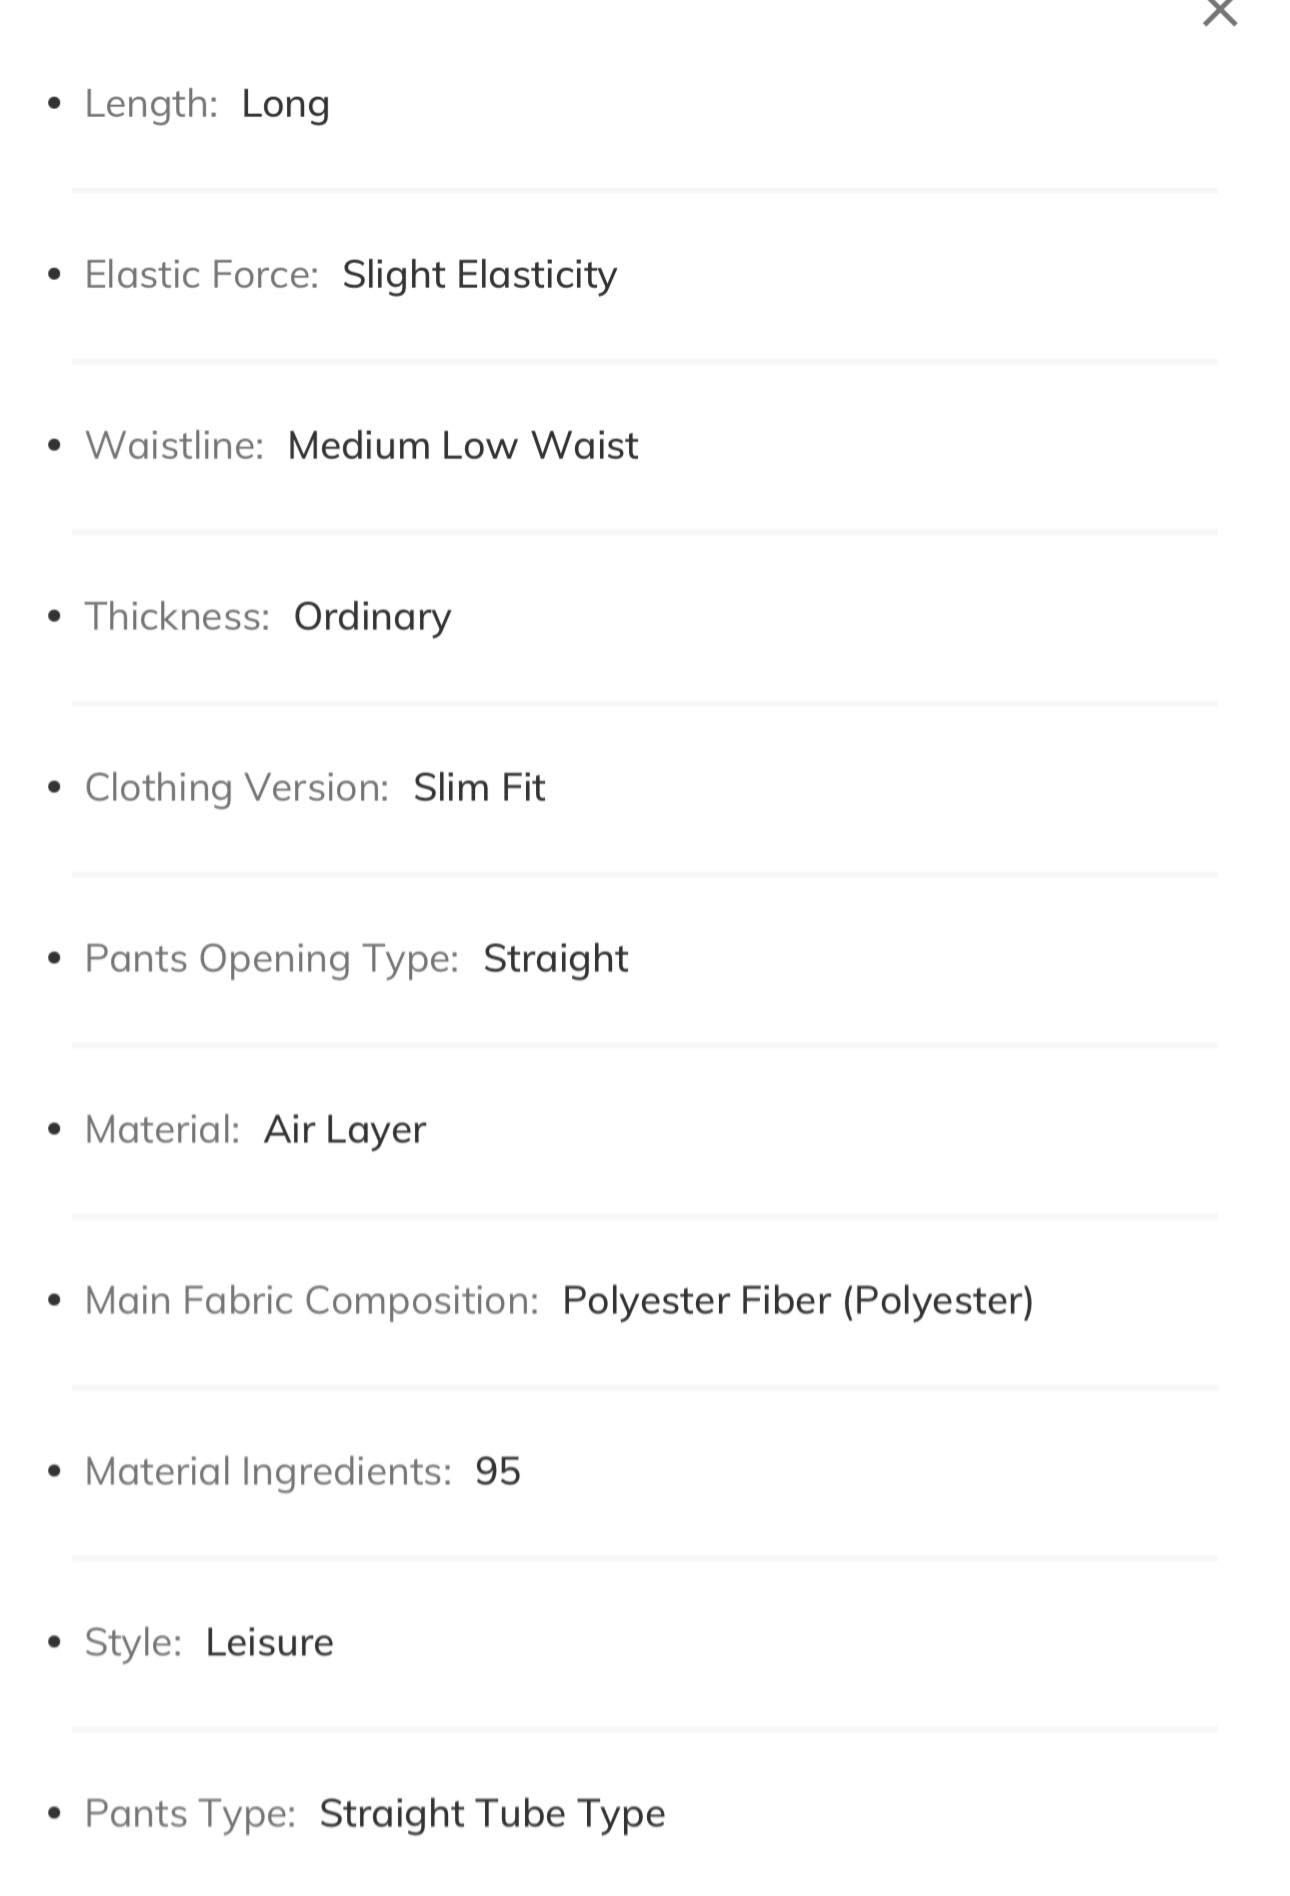Select the Material Ingredients label
1290x1896 pixels.
tap(268, 1472)
